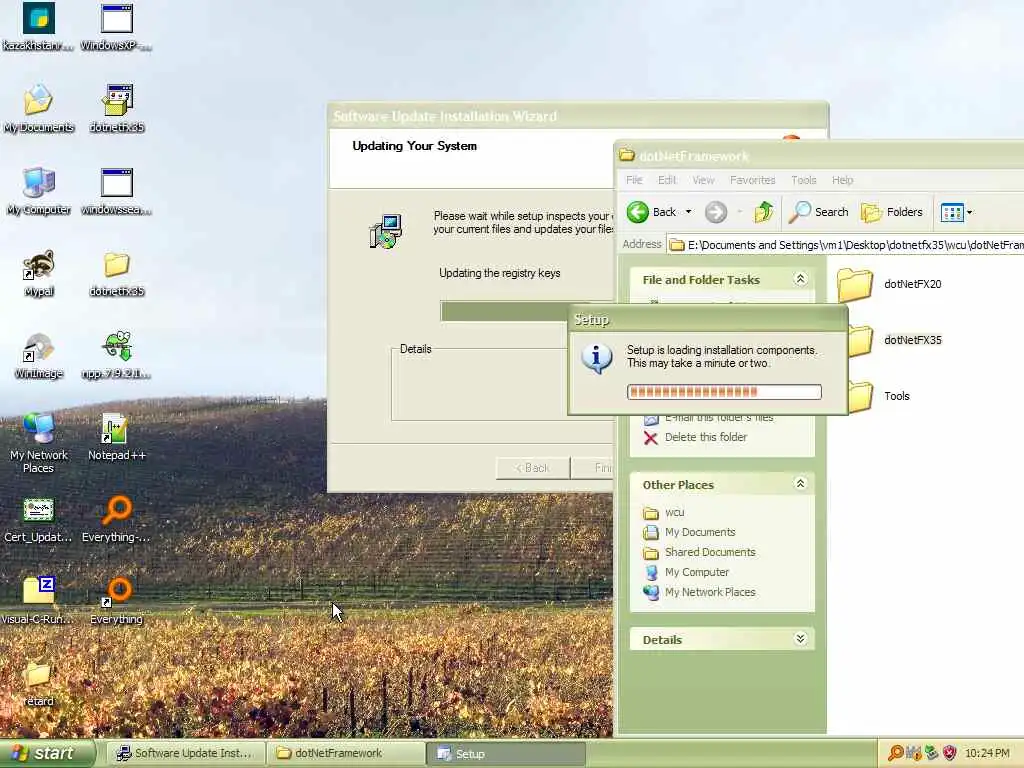This screenshot has width=1024, height=768.
Task: Click the Software Update Installation Wizard title bar
Action: tap(577, 116)
